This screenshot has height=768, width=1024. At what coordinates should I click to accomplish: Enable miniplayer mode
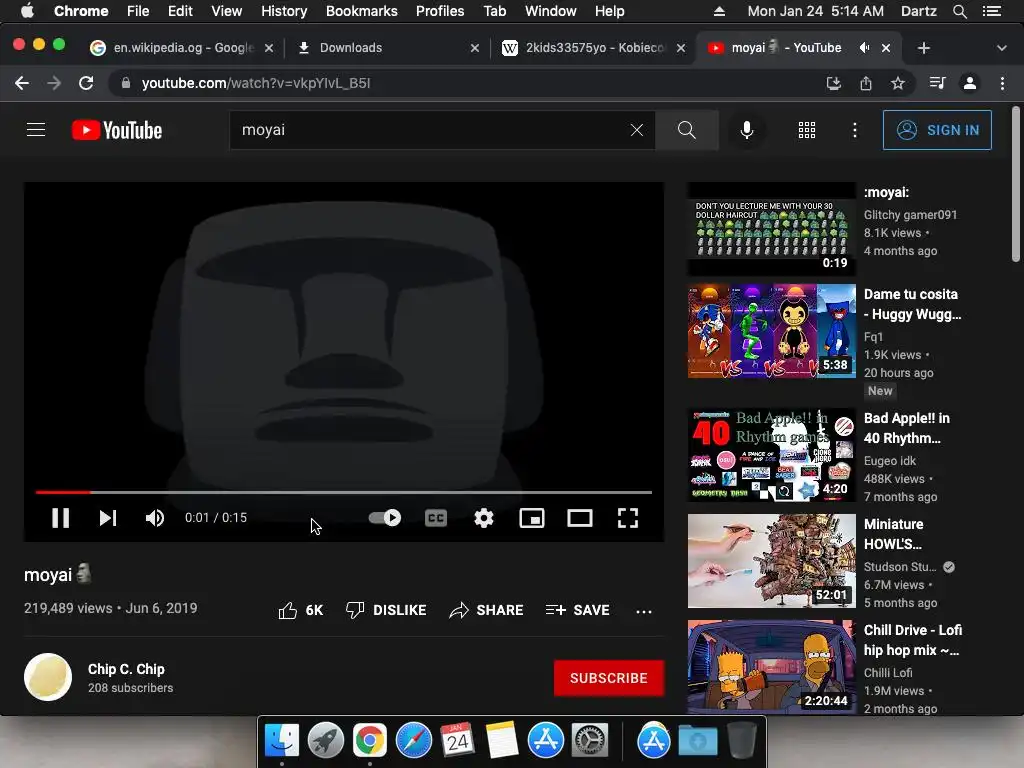tap(532, 518)
